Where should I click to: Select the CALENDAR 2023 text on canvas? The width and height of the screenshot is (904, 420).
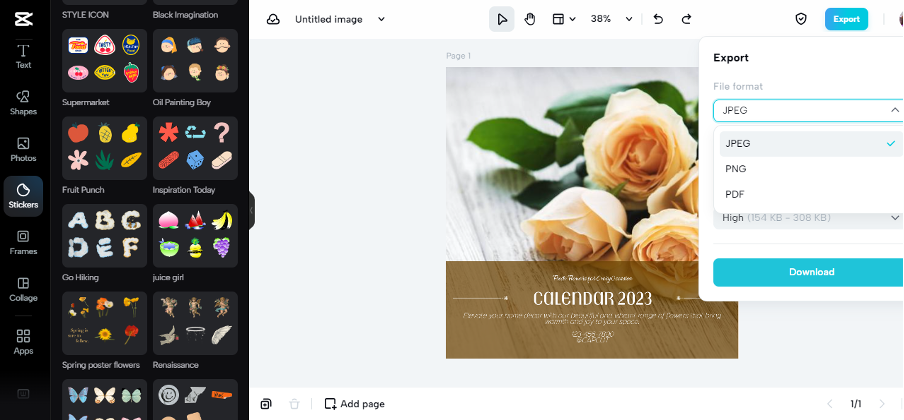pyautogui.click(x=592, y=298)
